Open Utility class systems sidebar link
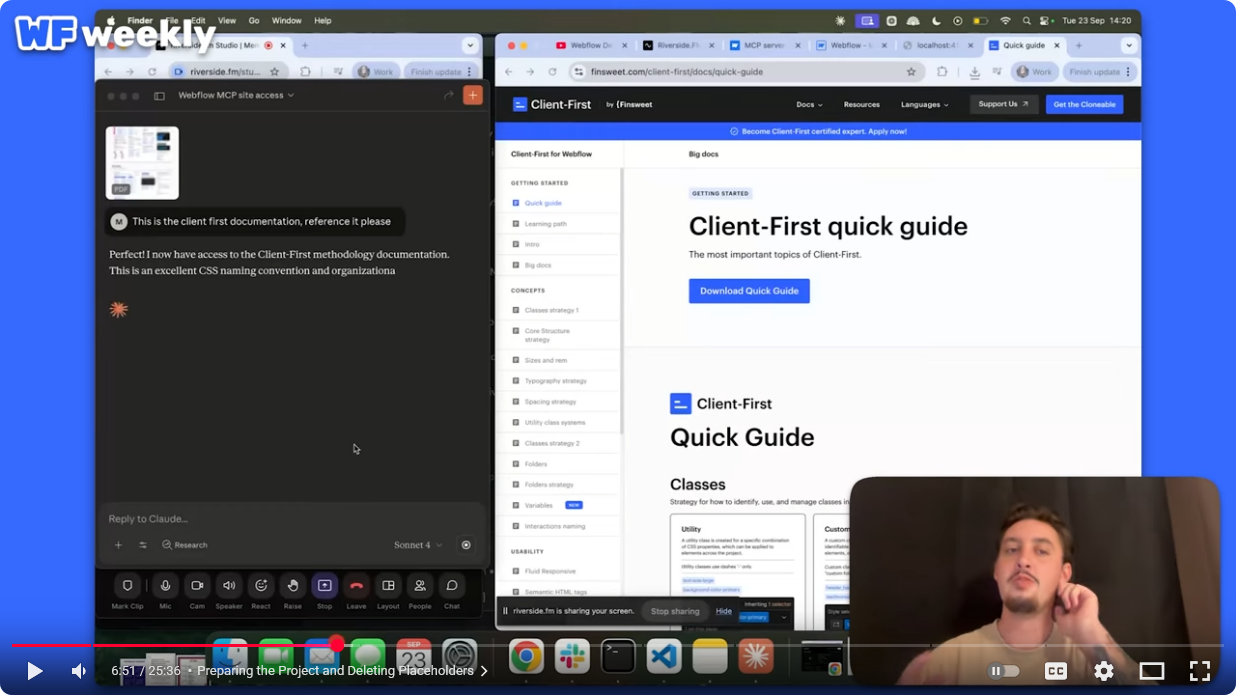 (555, 423)
